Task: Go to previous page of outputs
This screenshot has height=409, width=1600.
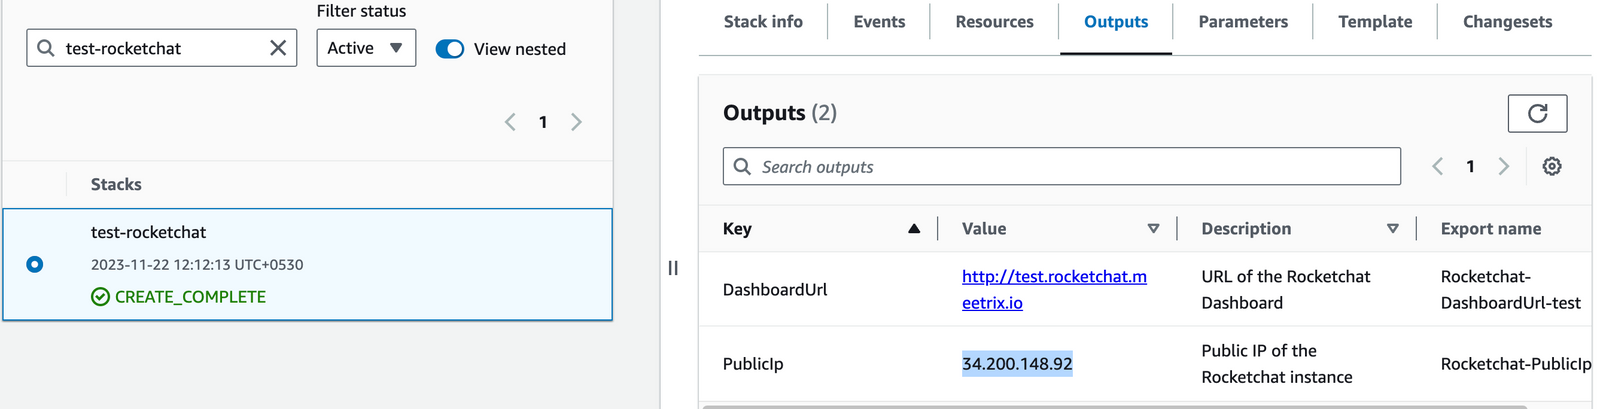Action: pos(1437,167)
